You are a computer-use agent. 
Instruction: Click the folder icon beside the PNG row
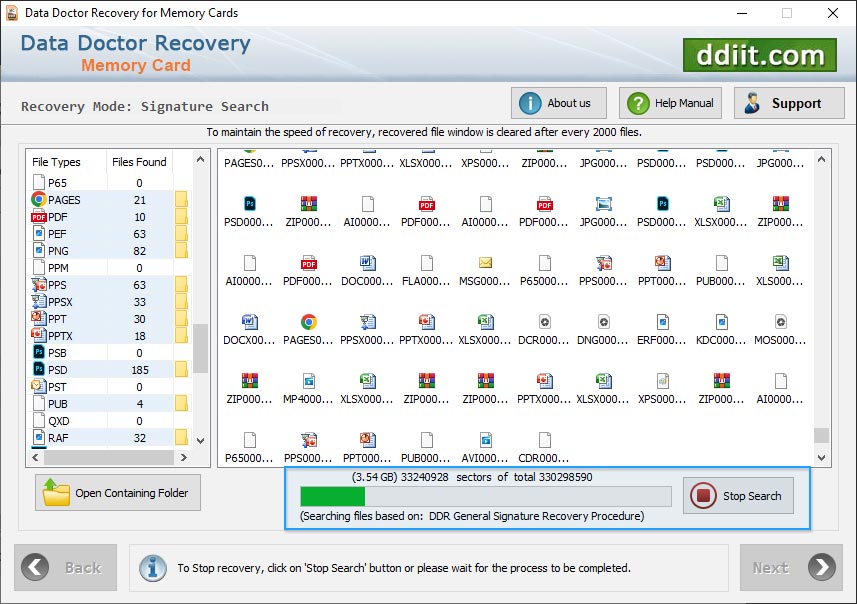pos(182,250)
